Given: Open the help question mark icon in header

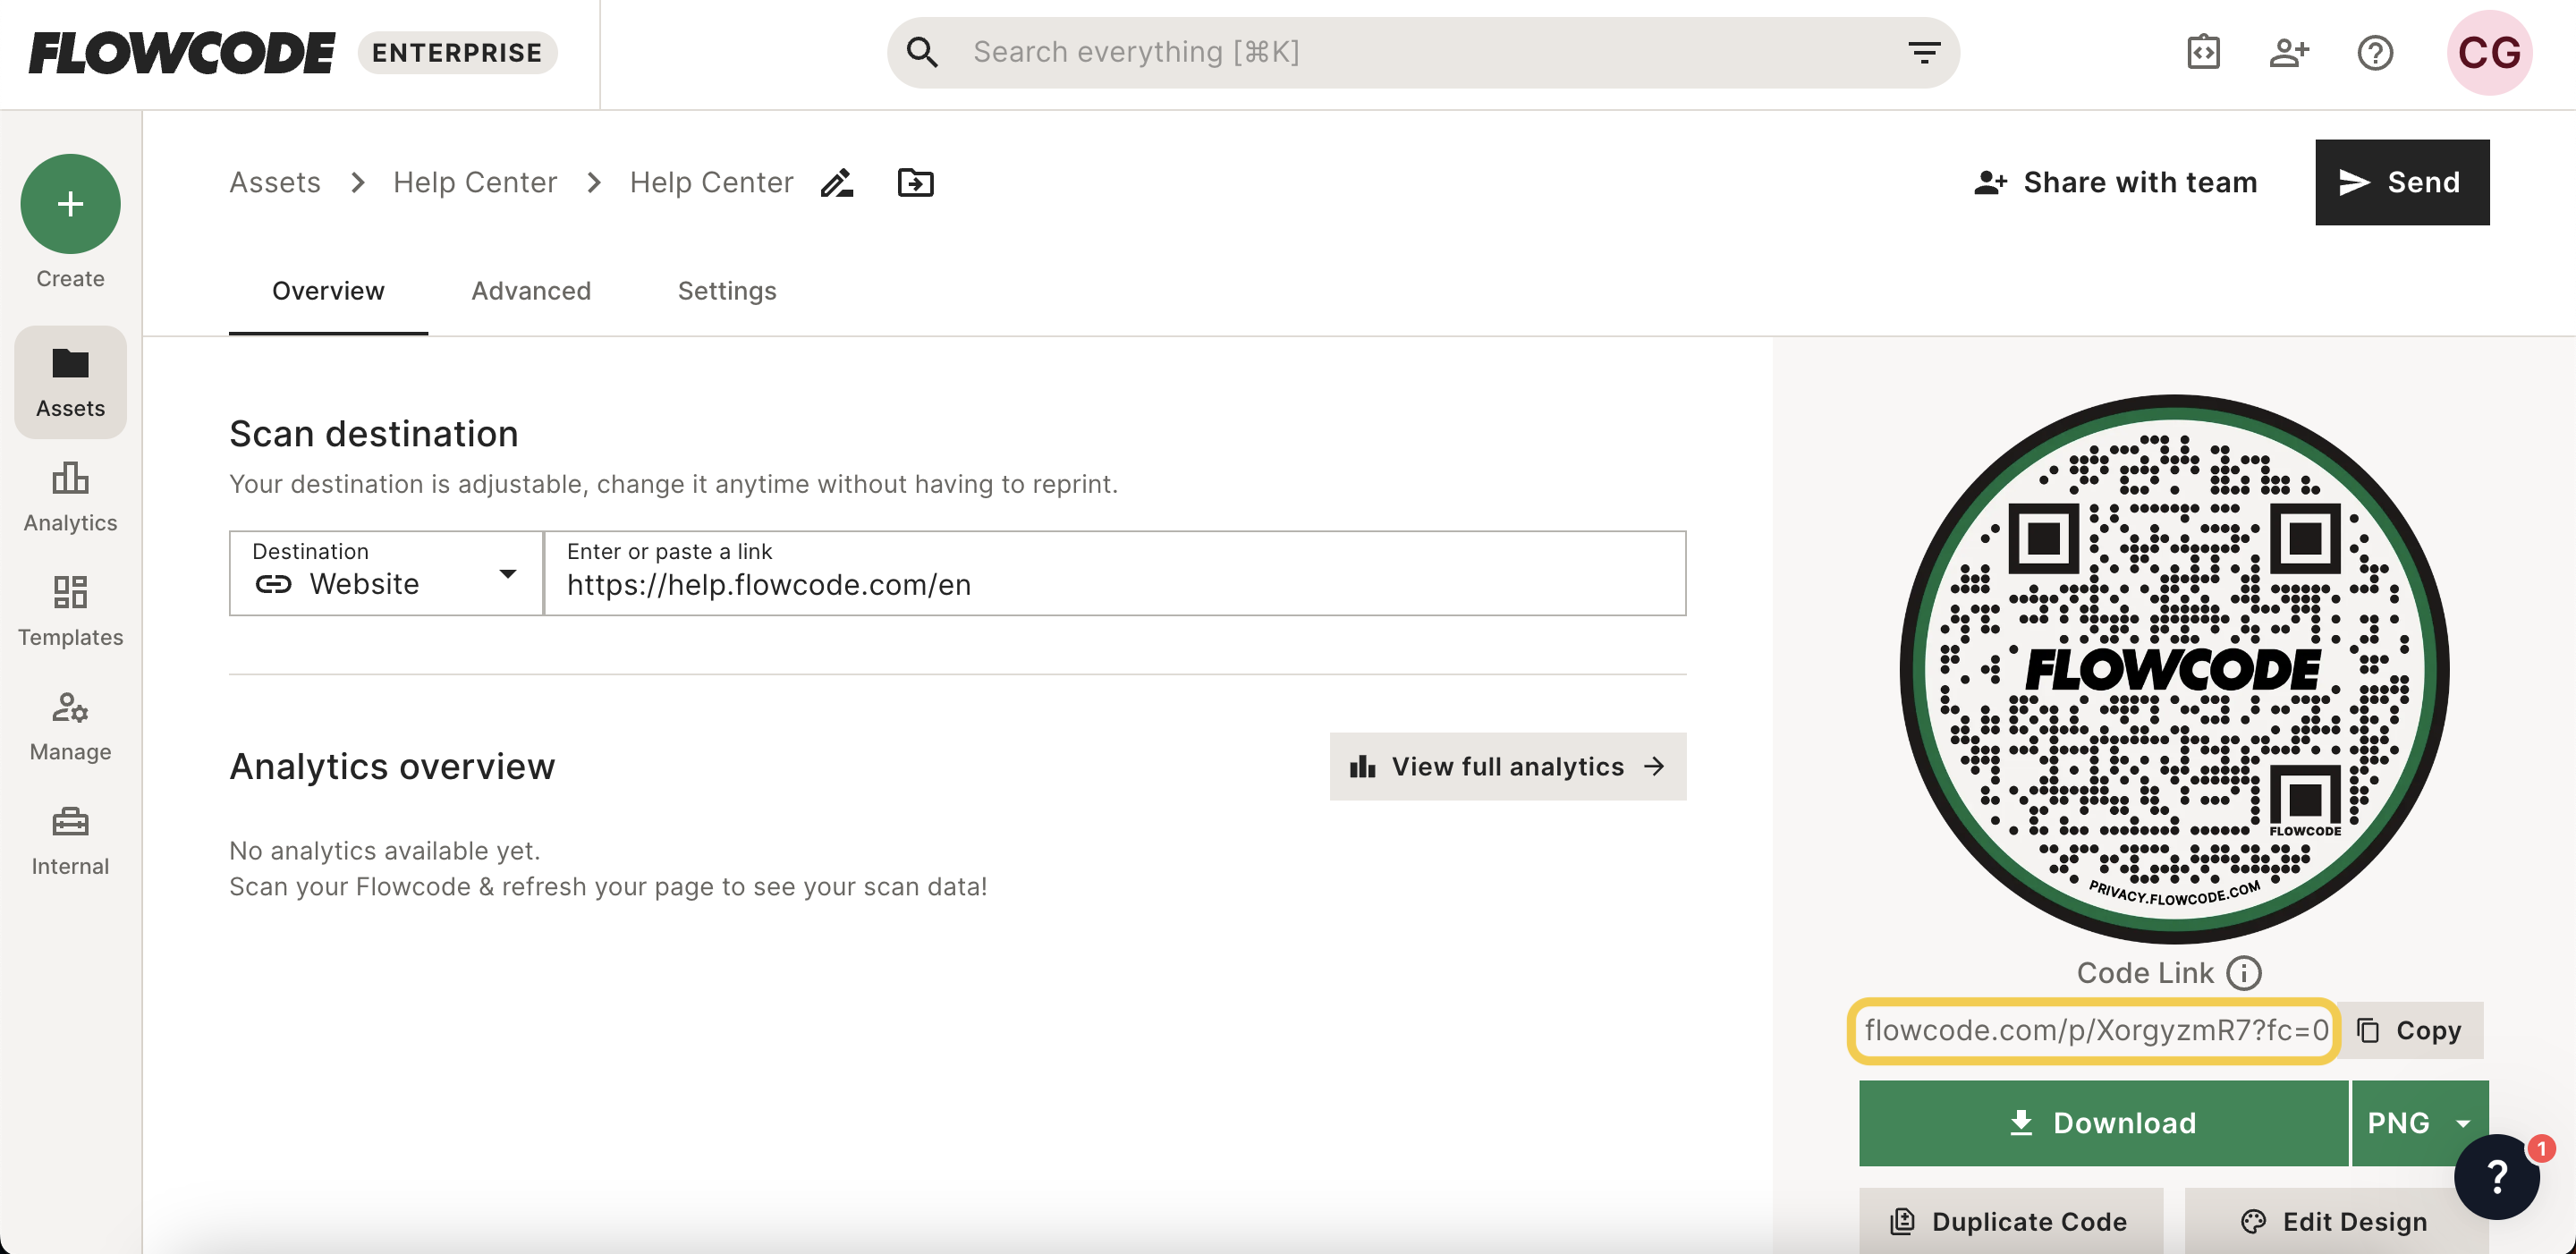Looking at the screenshot, I should coord(2375,52).
